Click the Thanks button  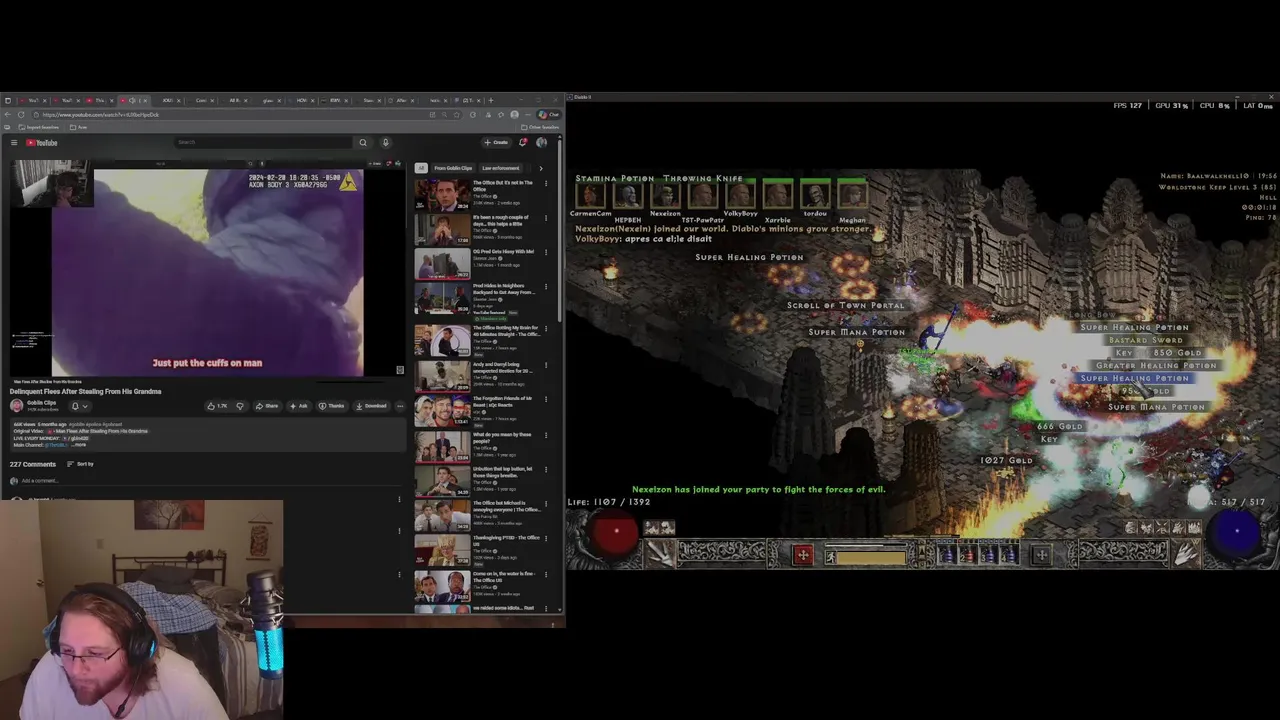331,406
